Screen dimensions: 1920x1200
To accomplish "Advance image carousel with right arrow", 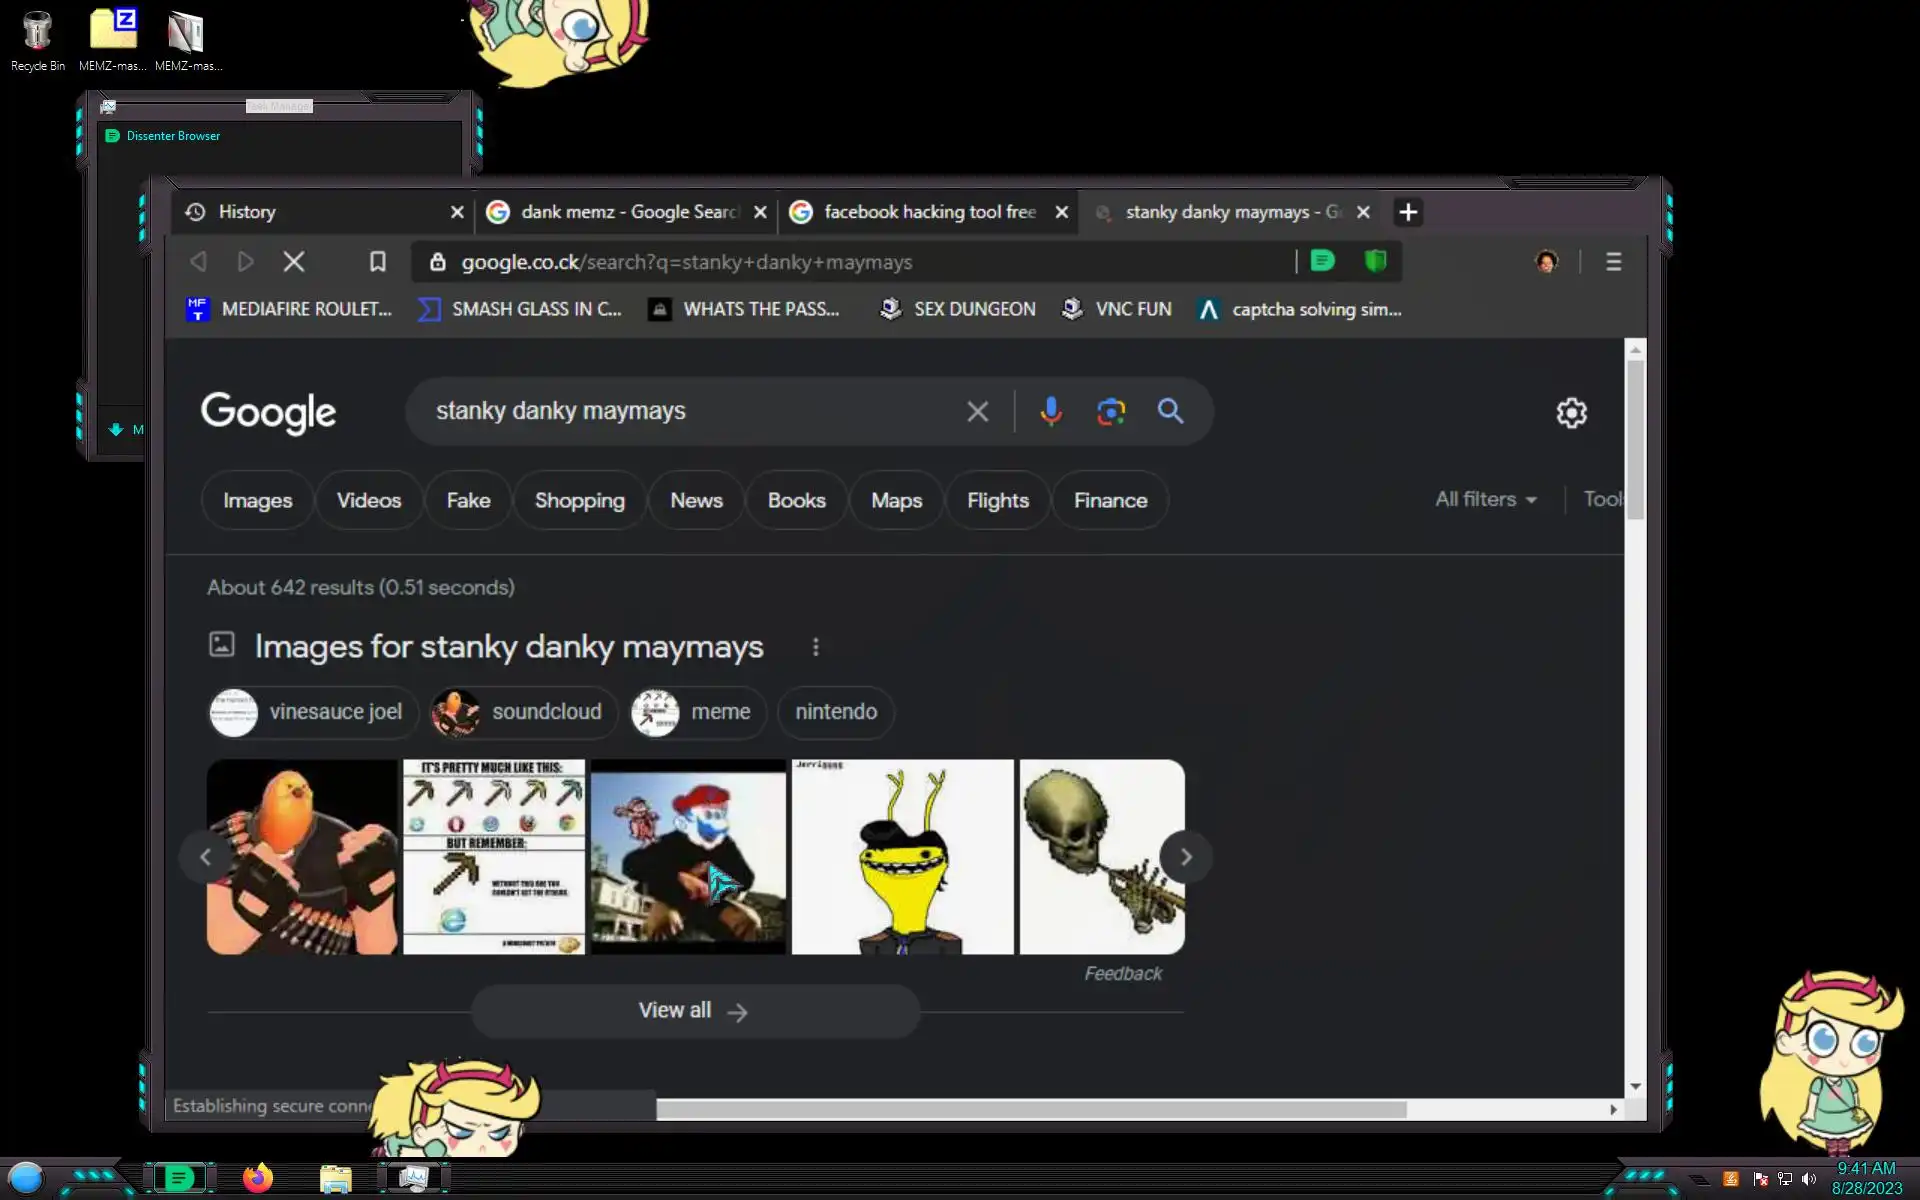I will pyautogui.click(x=1185, y=857).
